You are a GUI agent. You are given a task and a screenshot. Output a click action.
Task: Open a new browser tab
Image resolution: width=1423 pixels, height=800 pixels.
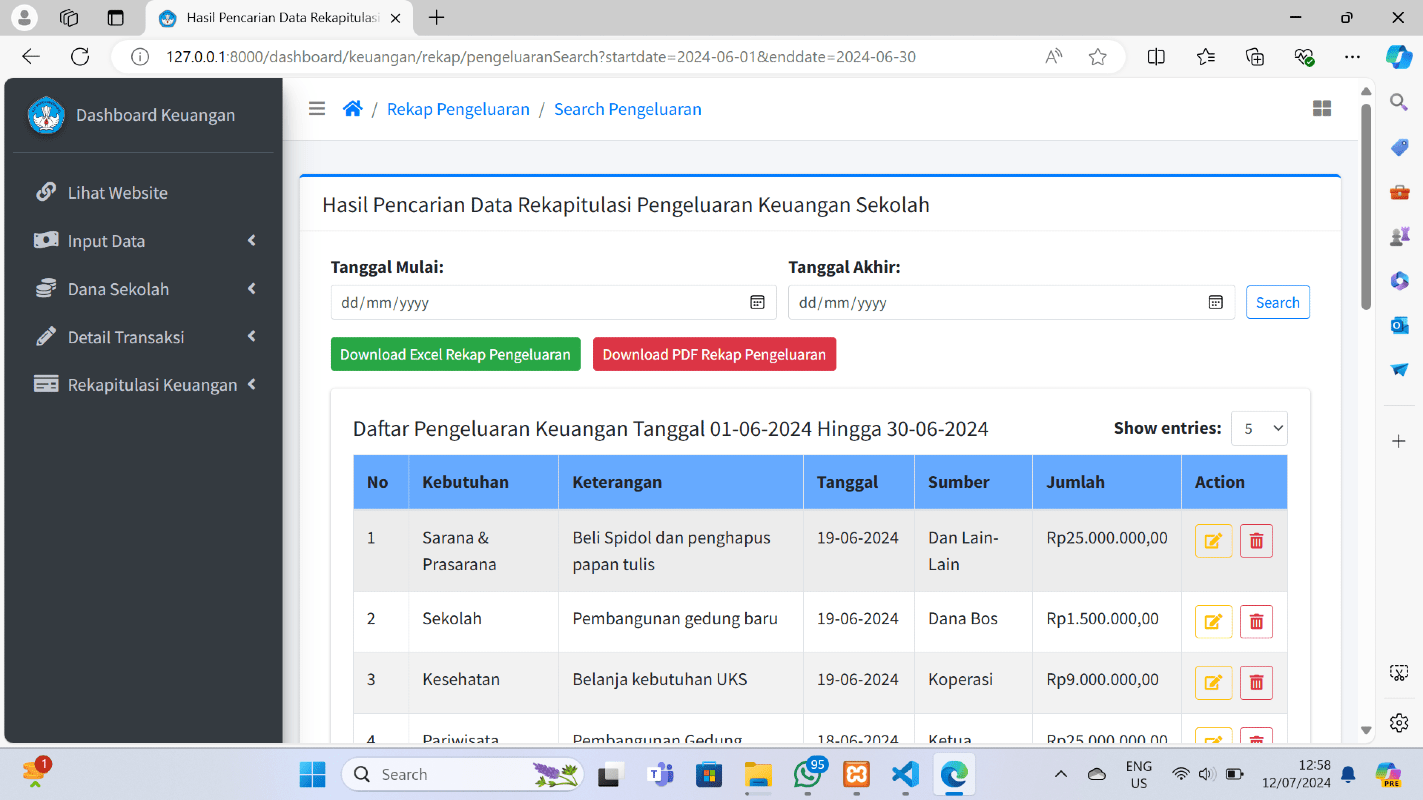(436, 17)
